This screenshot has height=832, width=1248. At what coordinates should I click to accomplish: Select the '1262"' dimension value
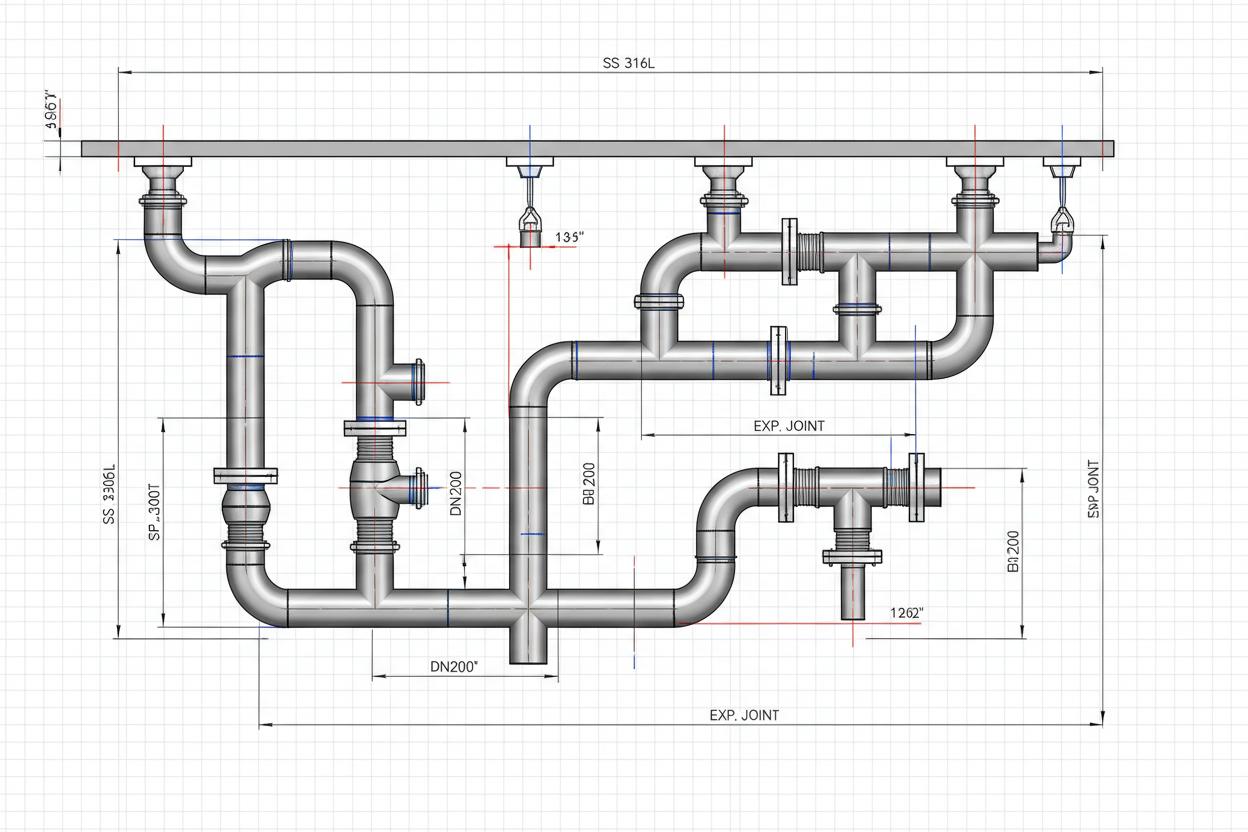(906, 613)
